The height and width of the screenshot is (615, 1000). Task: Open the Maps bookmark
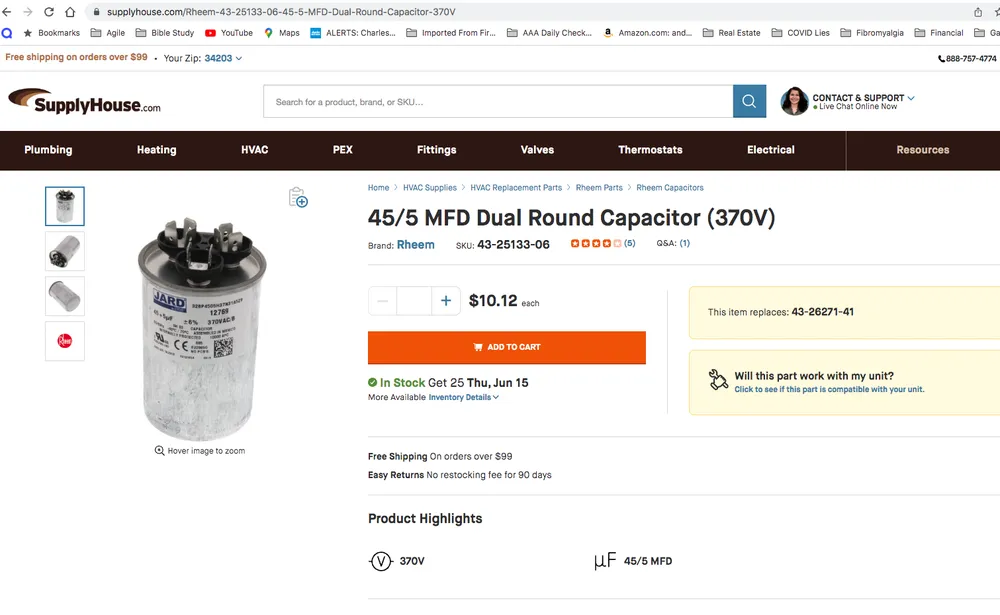282,33
